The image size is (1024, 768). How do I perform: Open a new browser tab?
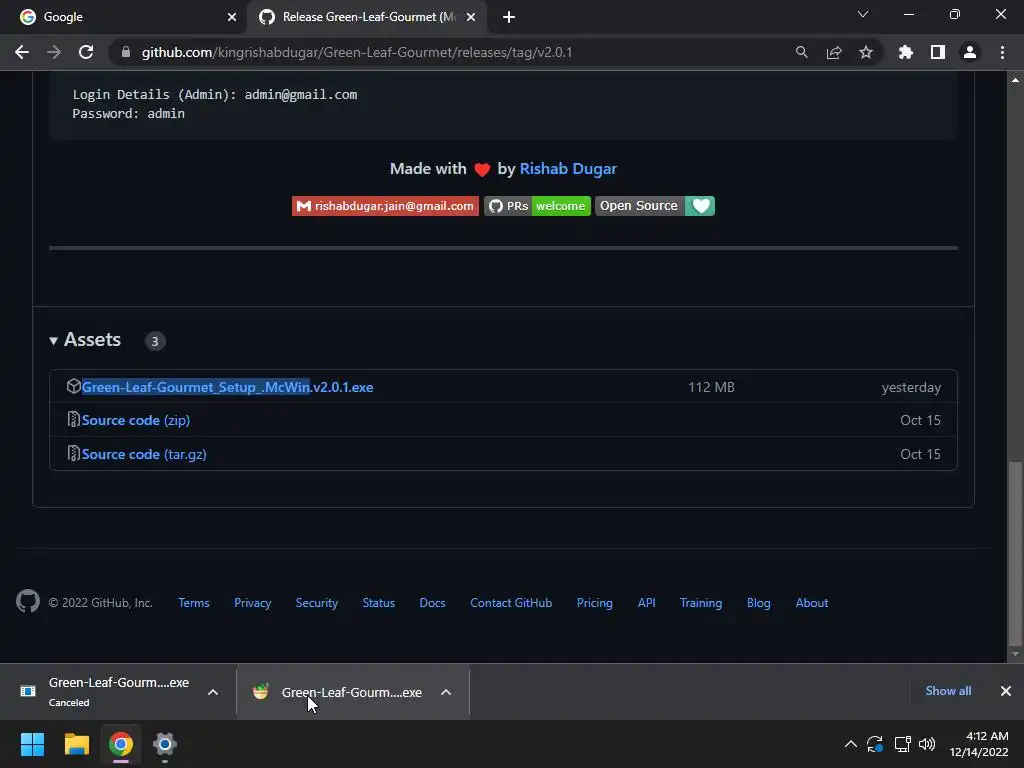pyautogui.click(x=509, y=17)
